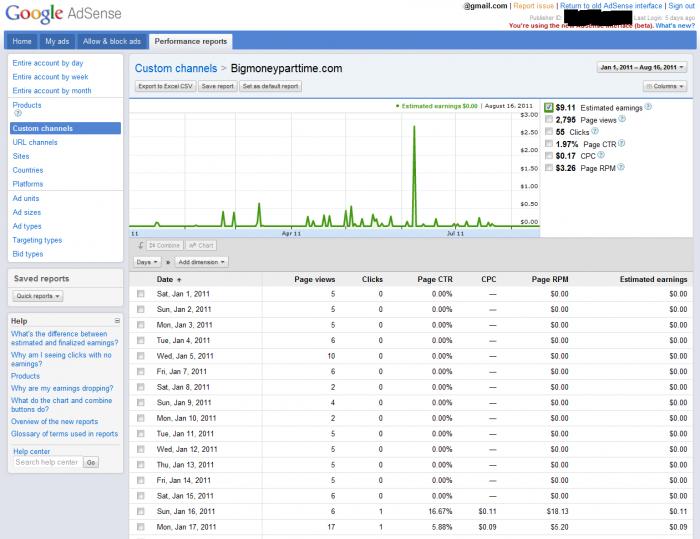Select the Sat, Jan 1, 2011 row checkbox
This screenshot has width=700, height=539.
141,294
